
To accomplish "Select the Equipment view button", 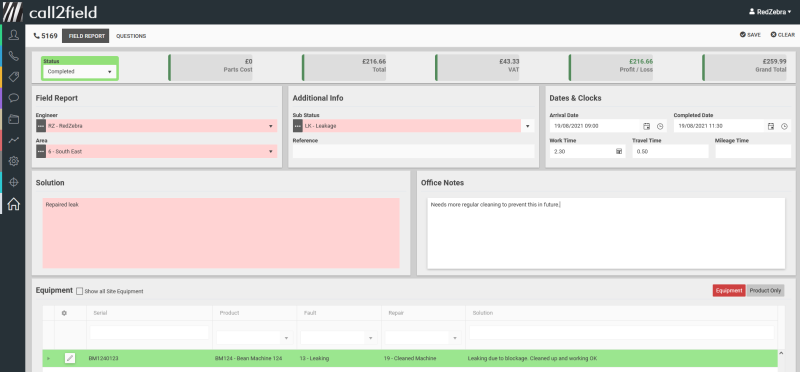I will click(x=729, y=290).
